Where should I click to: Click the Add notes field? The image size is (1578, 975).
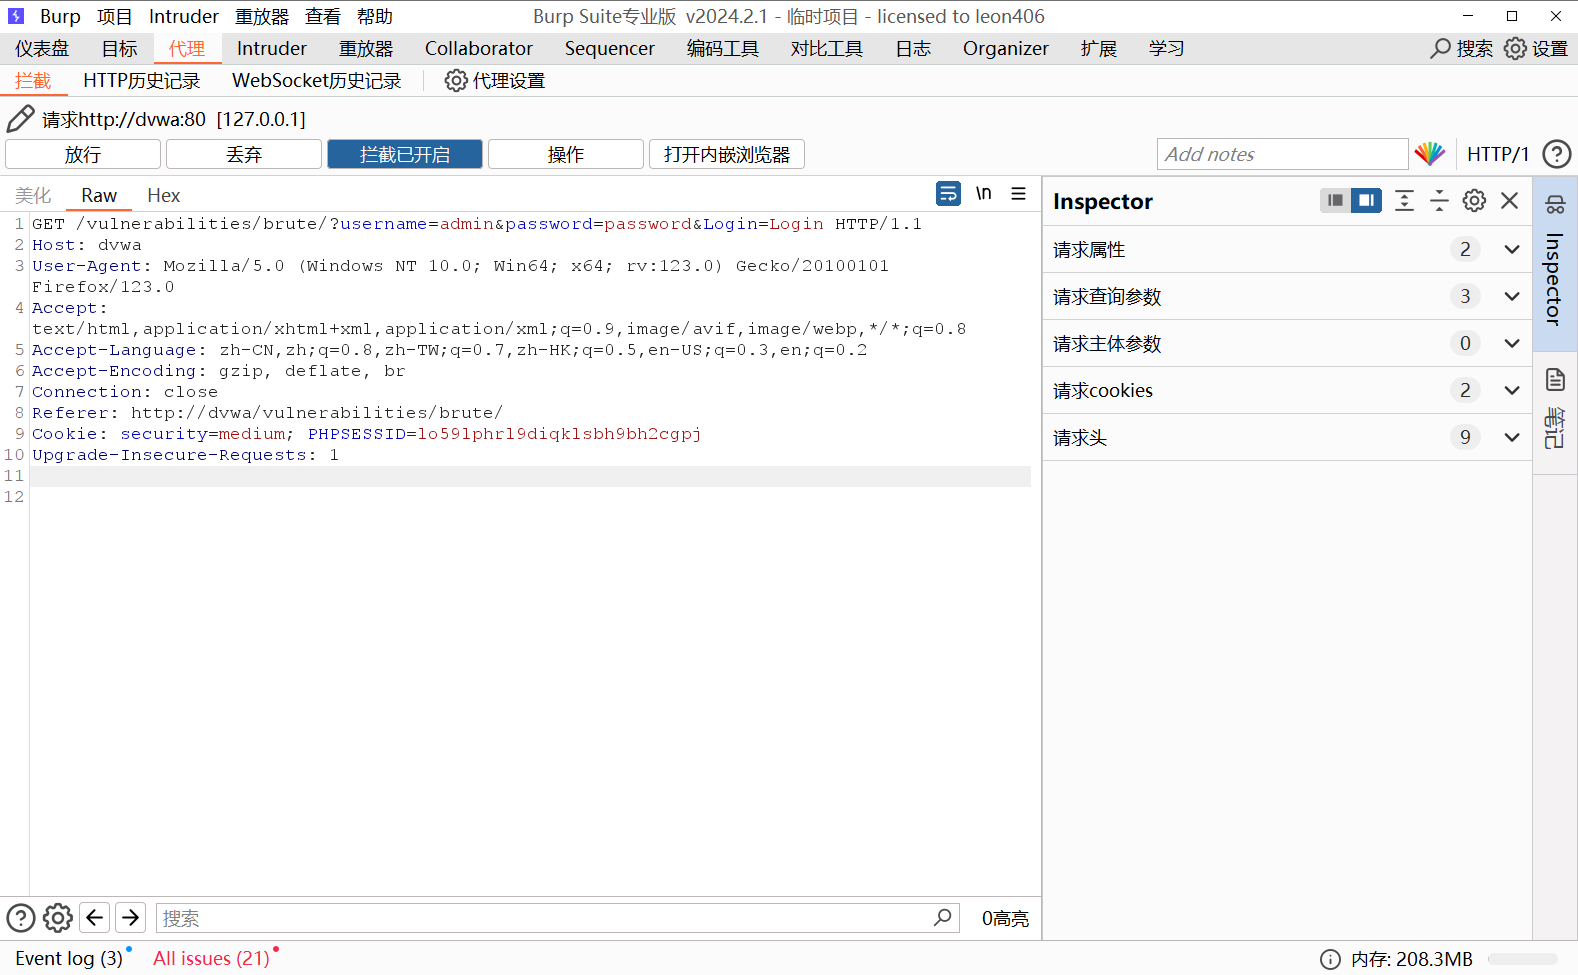(x=1283, y=154)
